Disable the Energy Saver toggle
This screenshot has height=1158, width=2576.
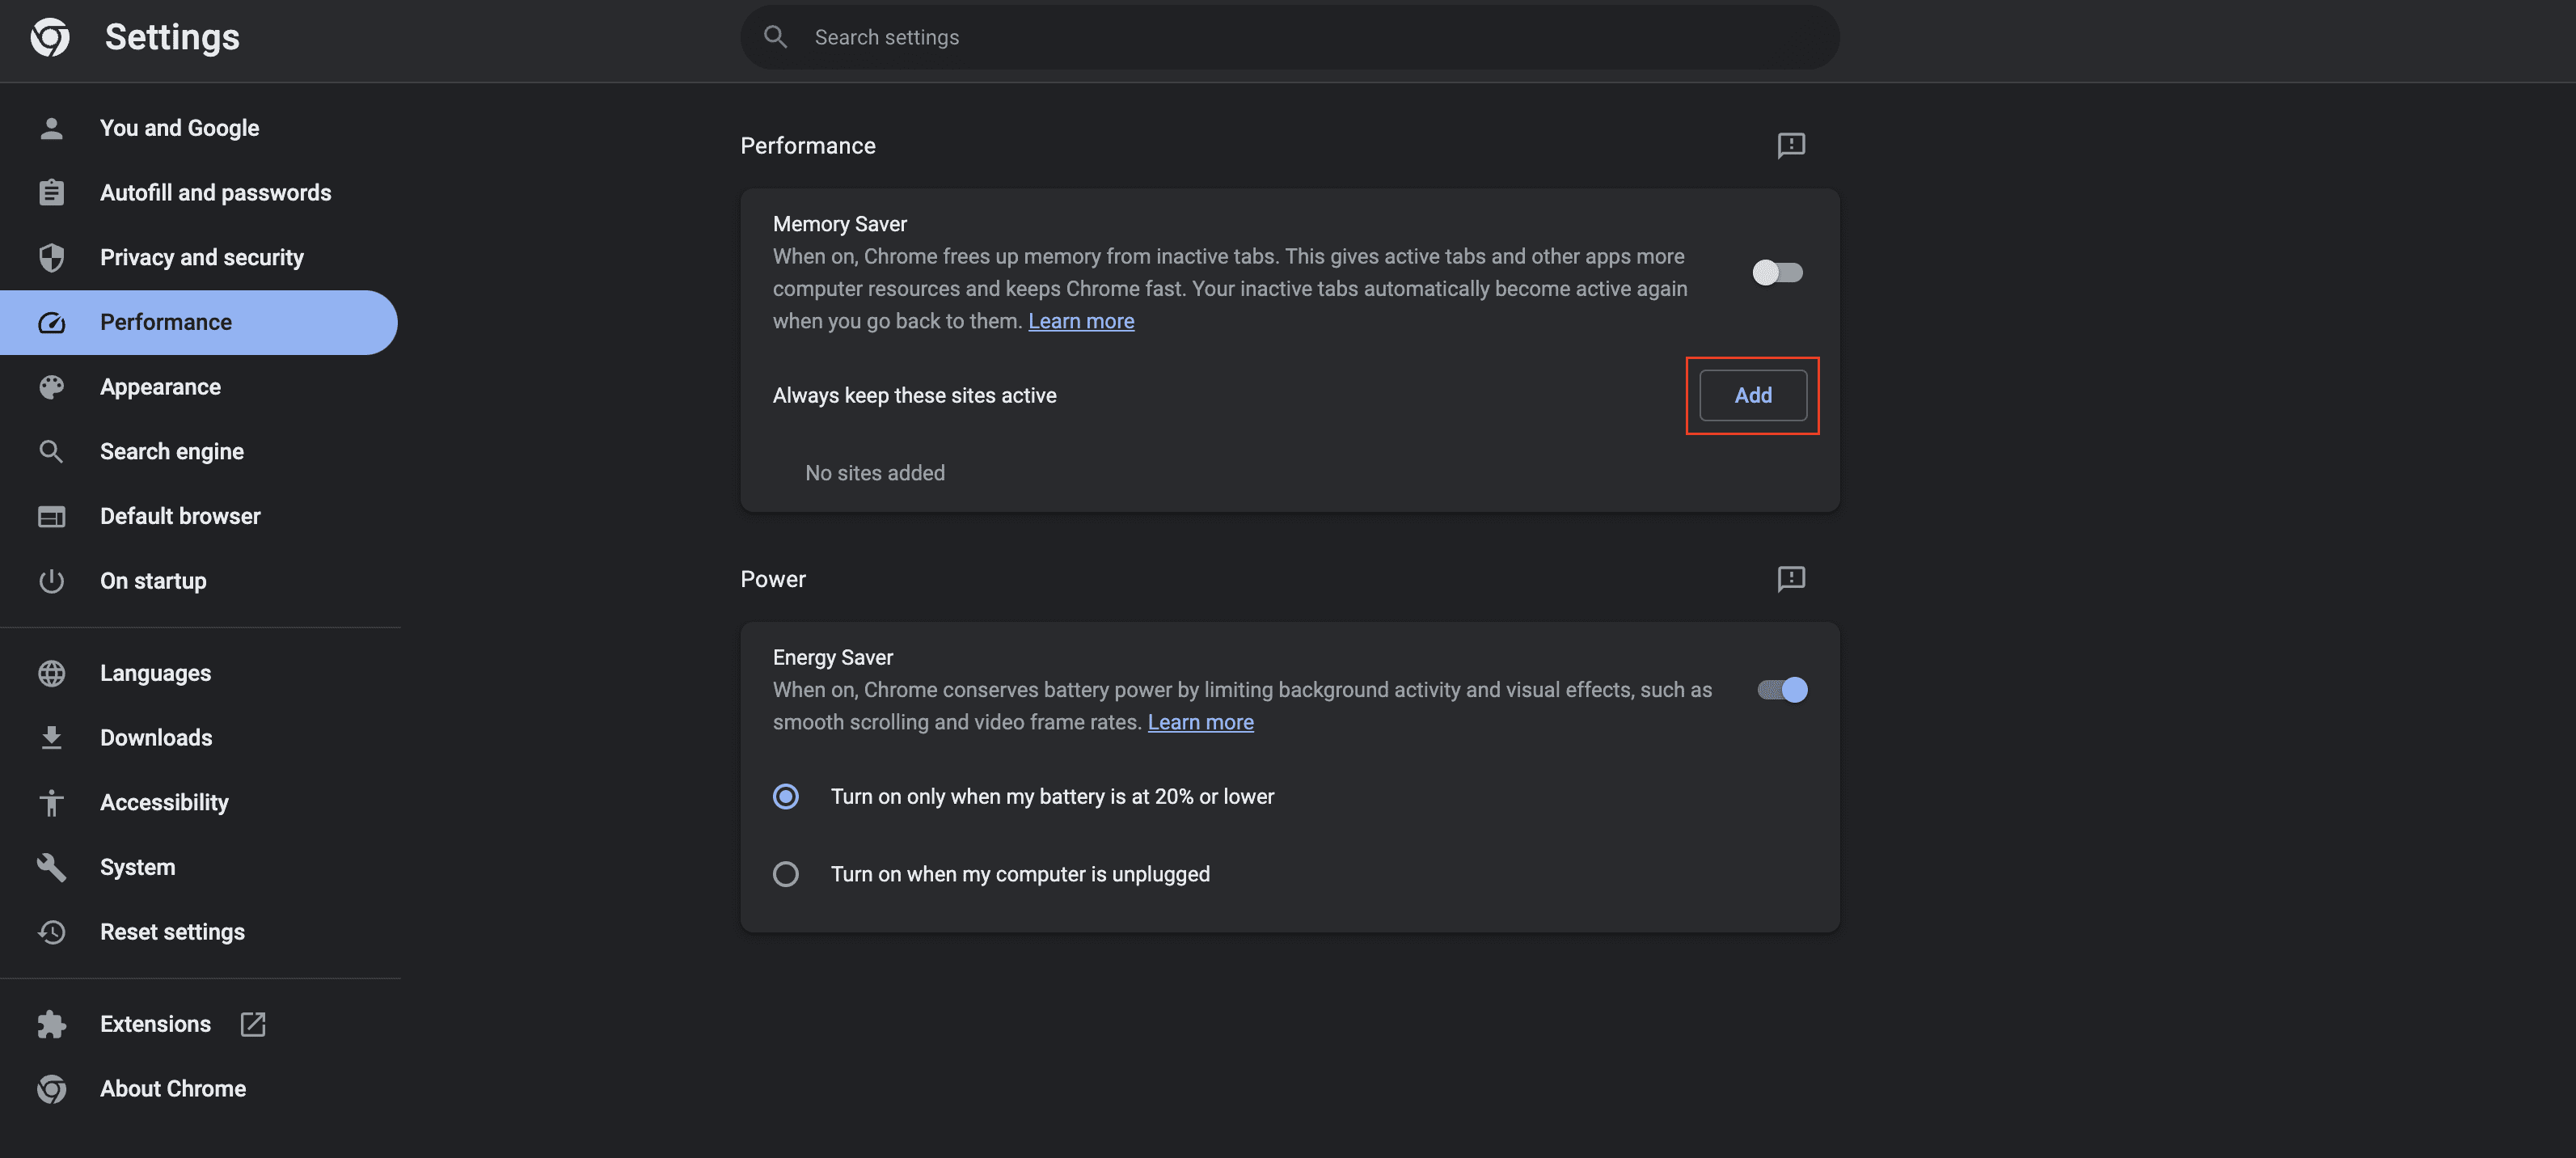1783,690
